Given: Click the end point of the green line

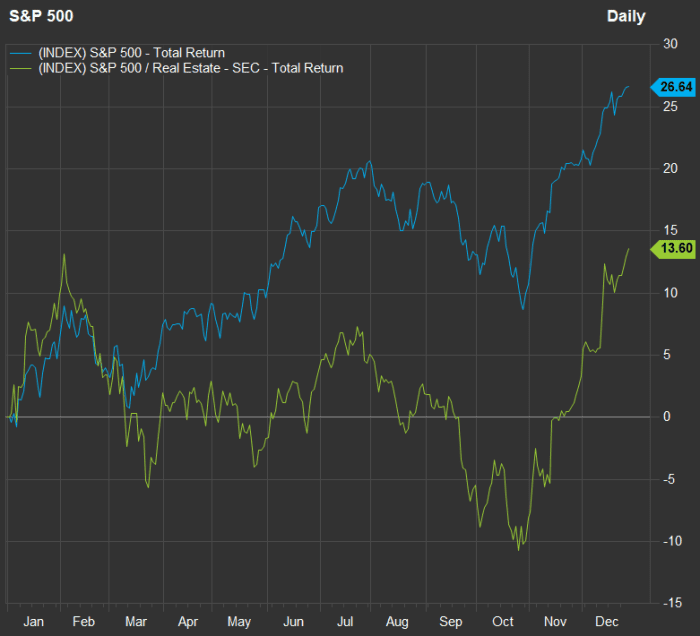Looking at the screenshot, I should click(x=629, y=249).
